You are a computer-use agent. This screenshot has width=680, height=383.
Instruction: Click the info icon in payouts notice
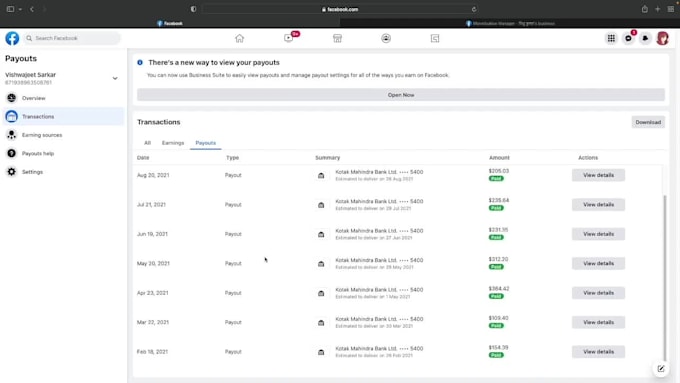coord(140,62)
